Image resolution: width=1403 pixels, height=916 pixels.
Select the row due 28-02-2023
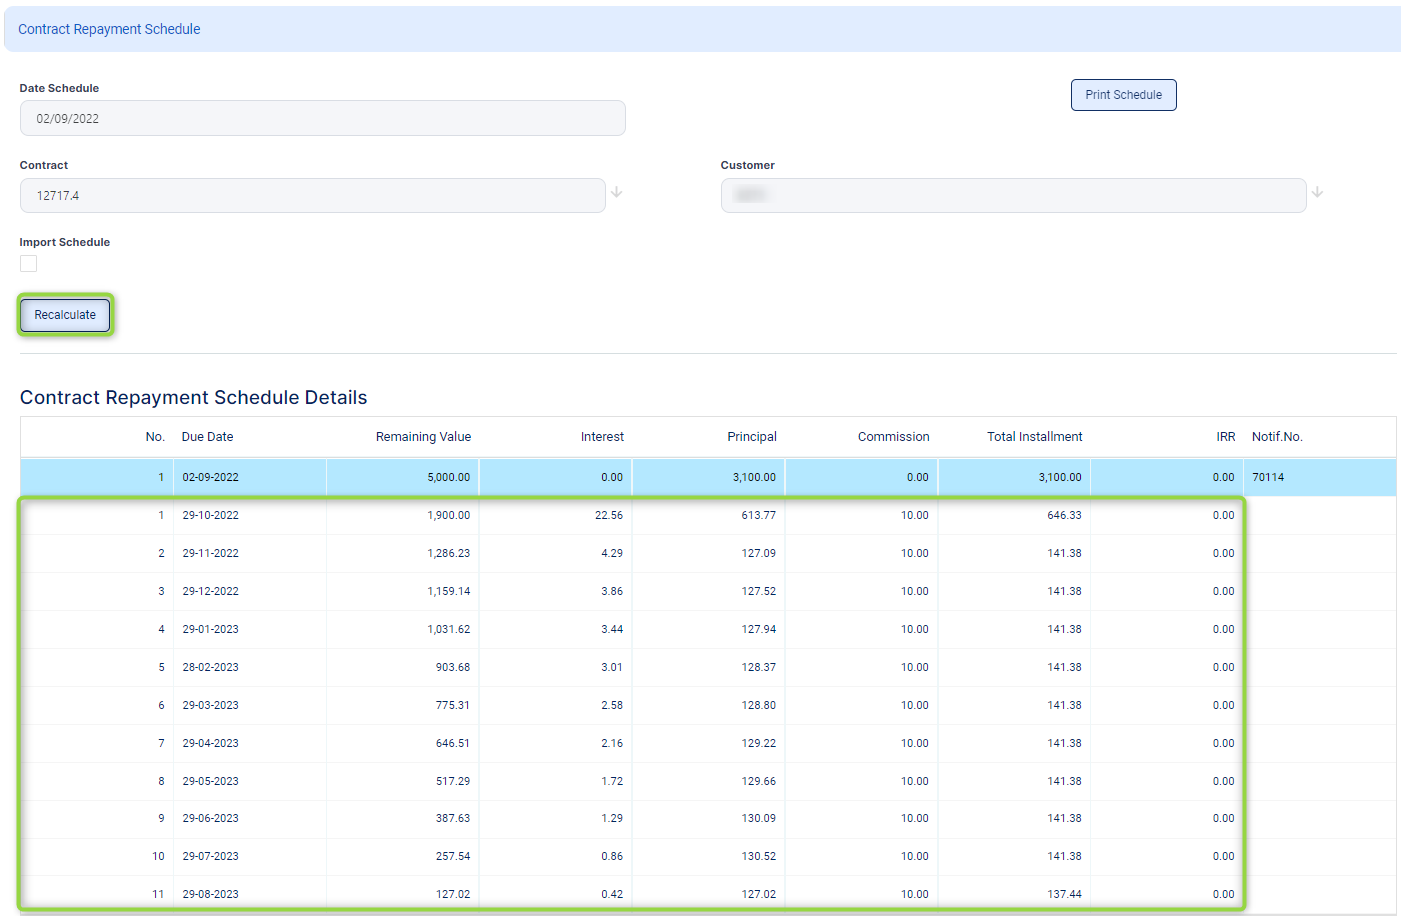[210, 667]
